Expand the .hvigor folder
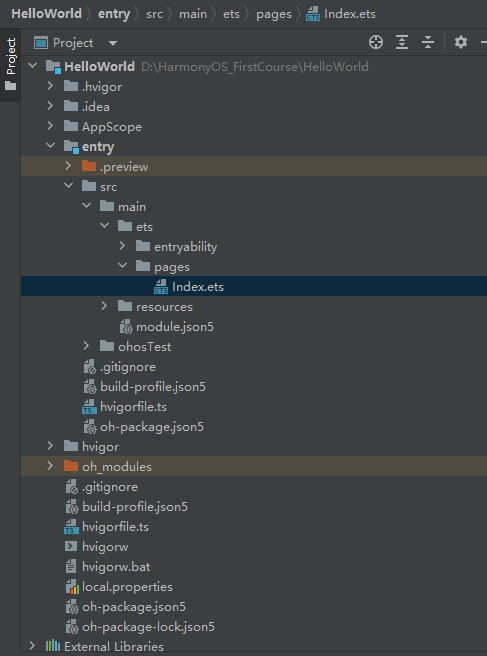Screen dimensions: 487x656 (50, 86)
